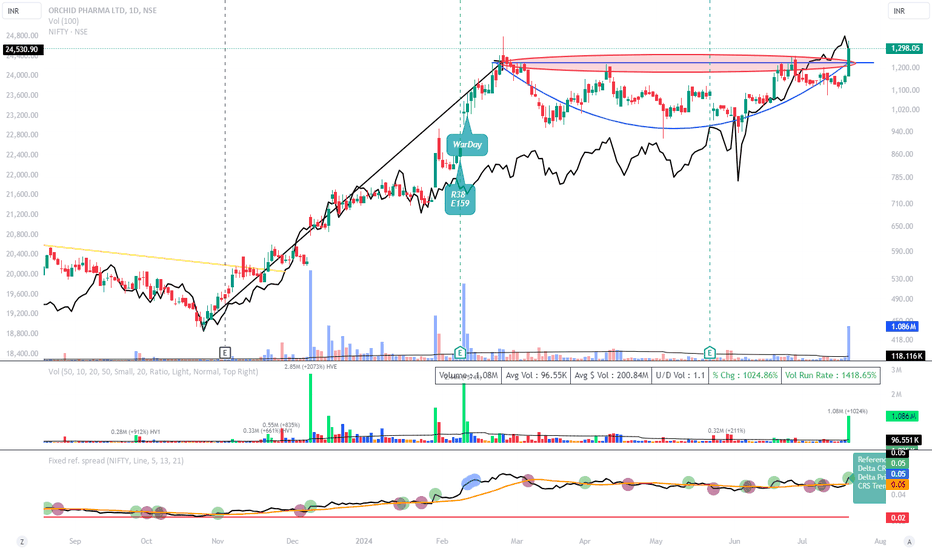Select the Fixed ref. spread indicator legend
The height and width of the screenshot is (550, 932).
[x=116, y=460]
